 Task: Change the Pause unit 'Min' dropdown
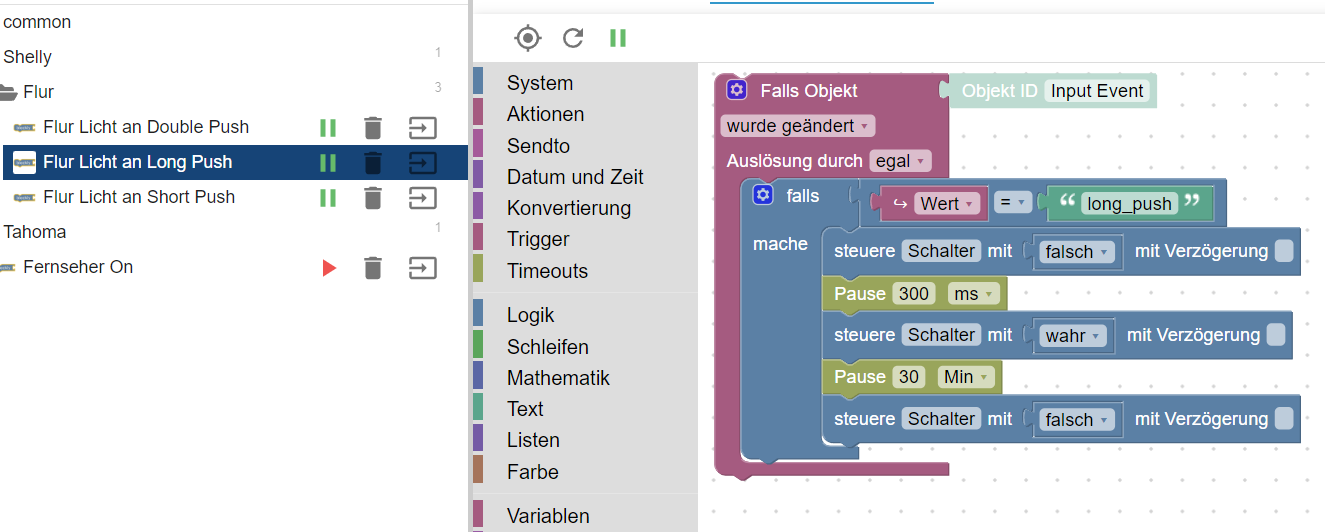969,377
